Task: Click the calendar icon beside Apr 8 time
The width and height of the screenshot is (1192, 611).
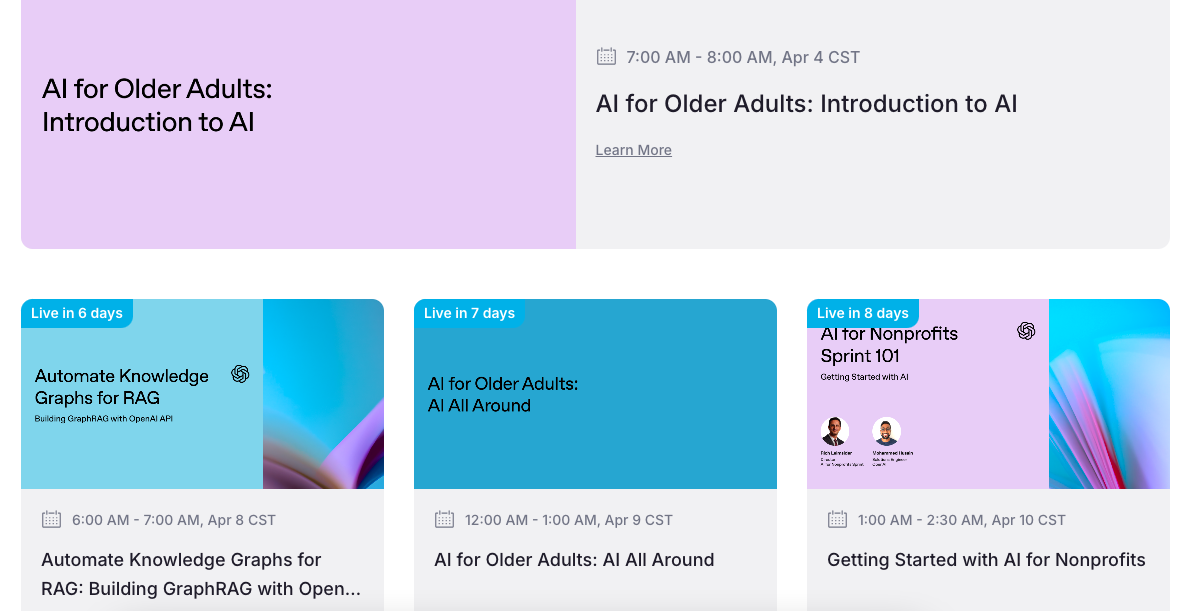Action: click(51, 520)
